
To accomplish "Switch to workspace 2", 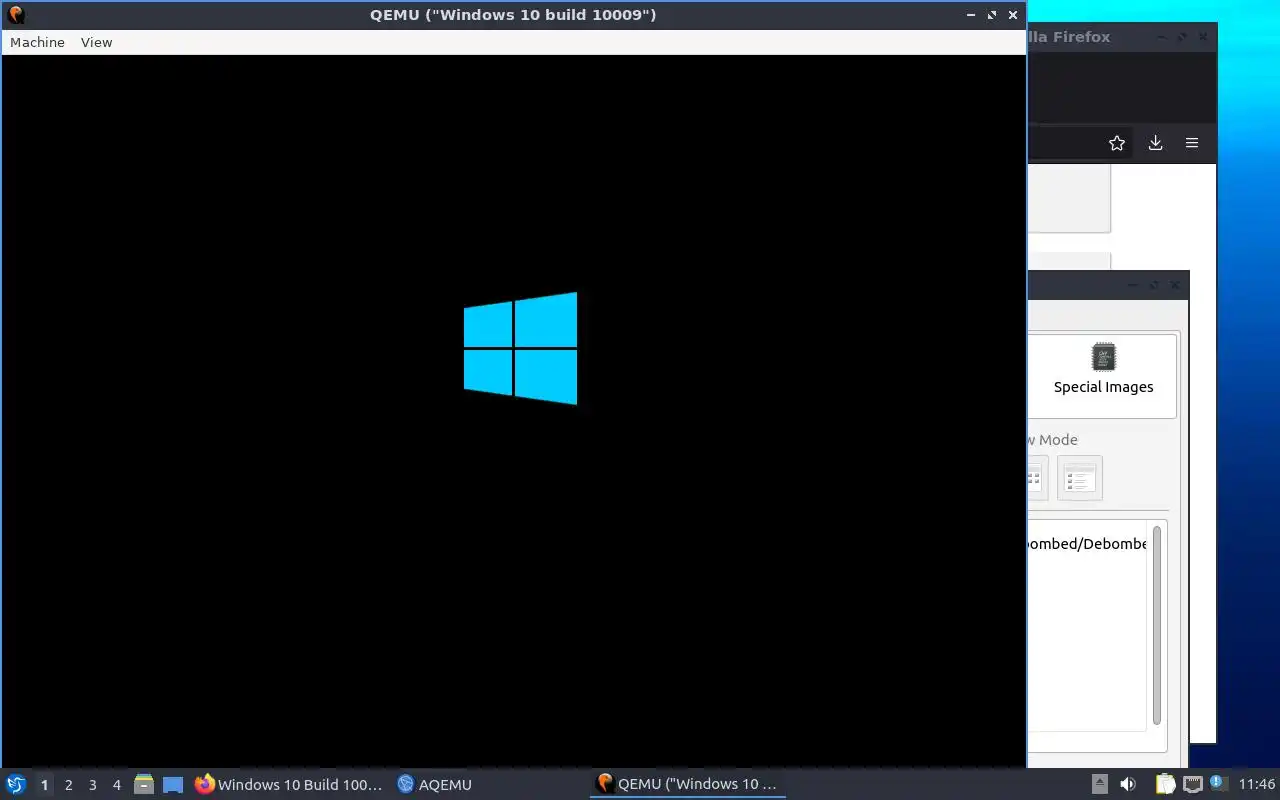I will [x=68, y=785].
